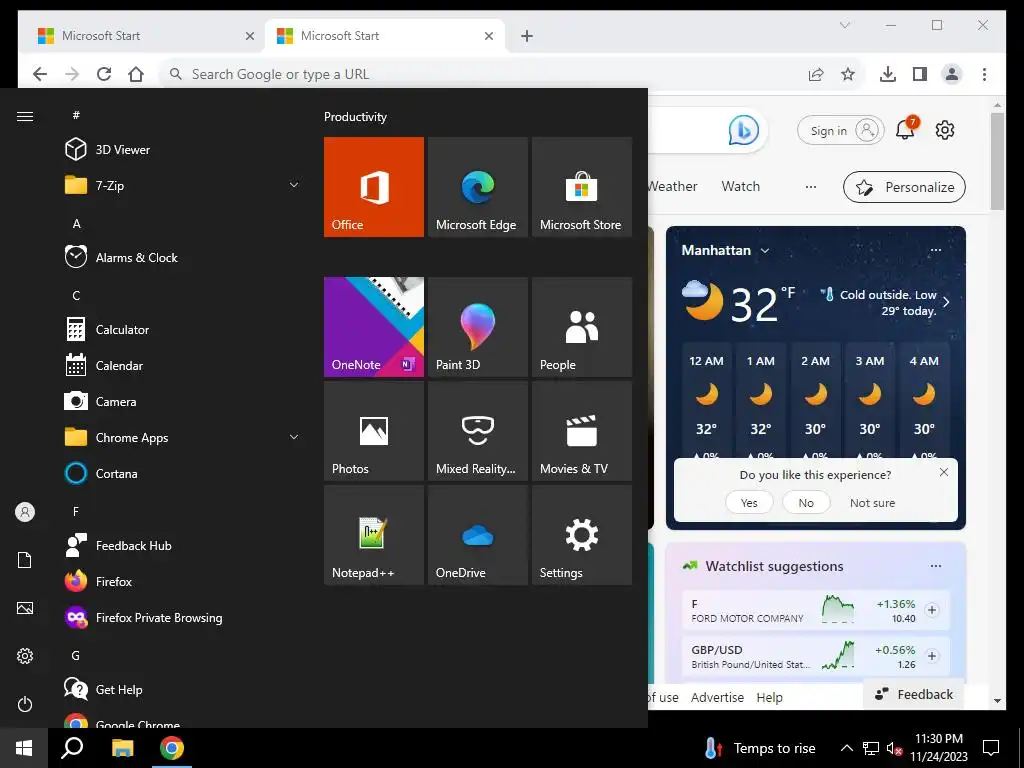Close the second Microsoft Start tab
1024x768 pixels.
[x=488, y=36]
